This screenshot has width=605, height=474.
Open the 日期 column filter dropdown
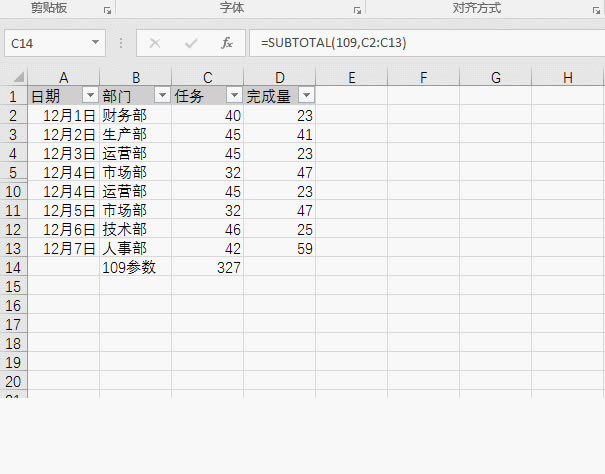tap(90, 95)
